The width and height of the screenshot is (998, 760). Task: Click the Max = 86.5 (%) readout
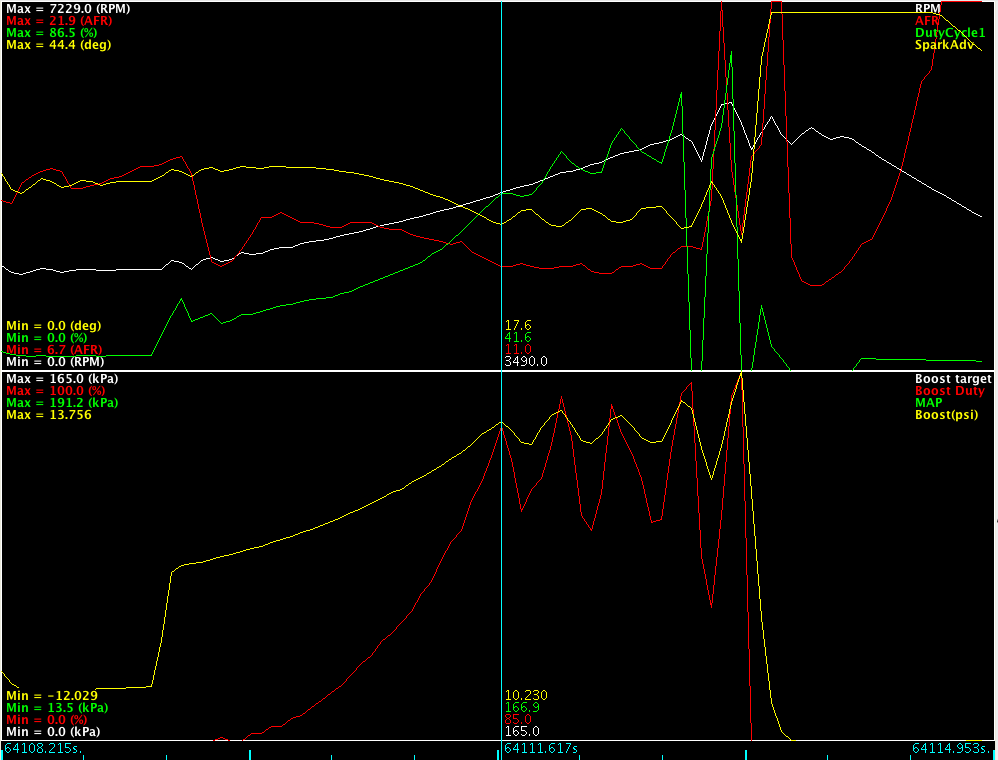click(x=52, y=33)
